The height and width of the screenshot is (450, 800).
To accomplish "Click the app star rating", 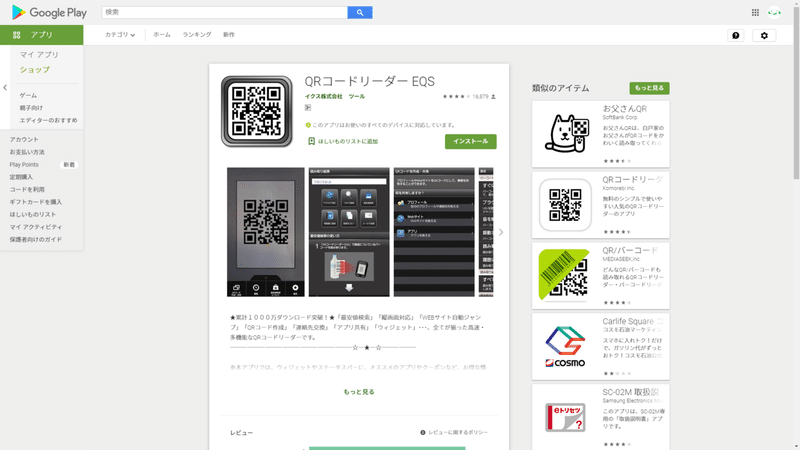I will [x=456, y=96].
